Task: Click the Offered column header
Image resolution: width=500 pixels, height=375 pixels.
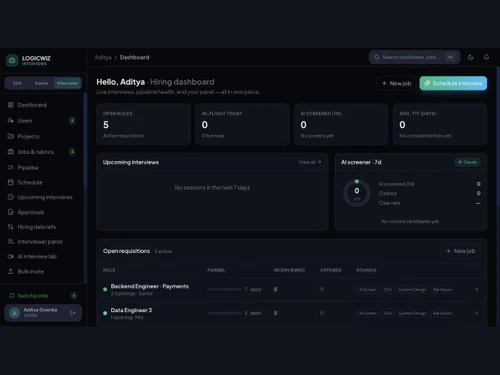Action: (331, 270)
